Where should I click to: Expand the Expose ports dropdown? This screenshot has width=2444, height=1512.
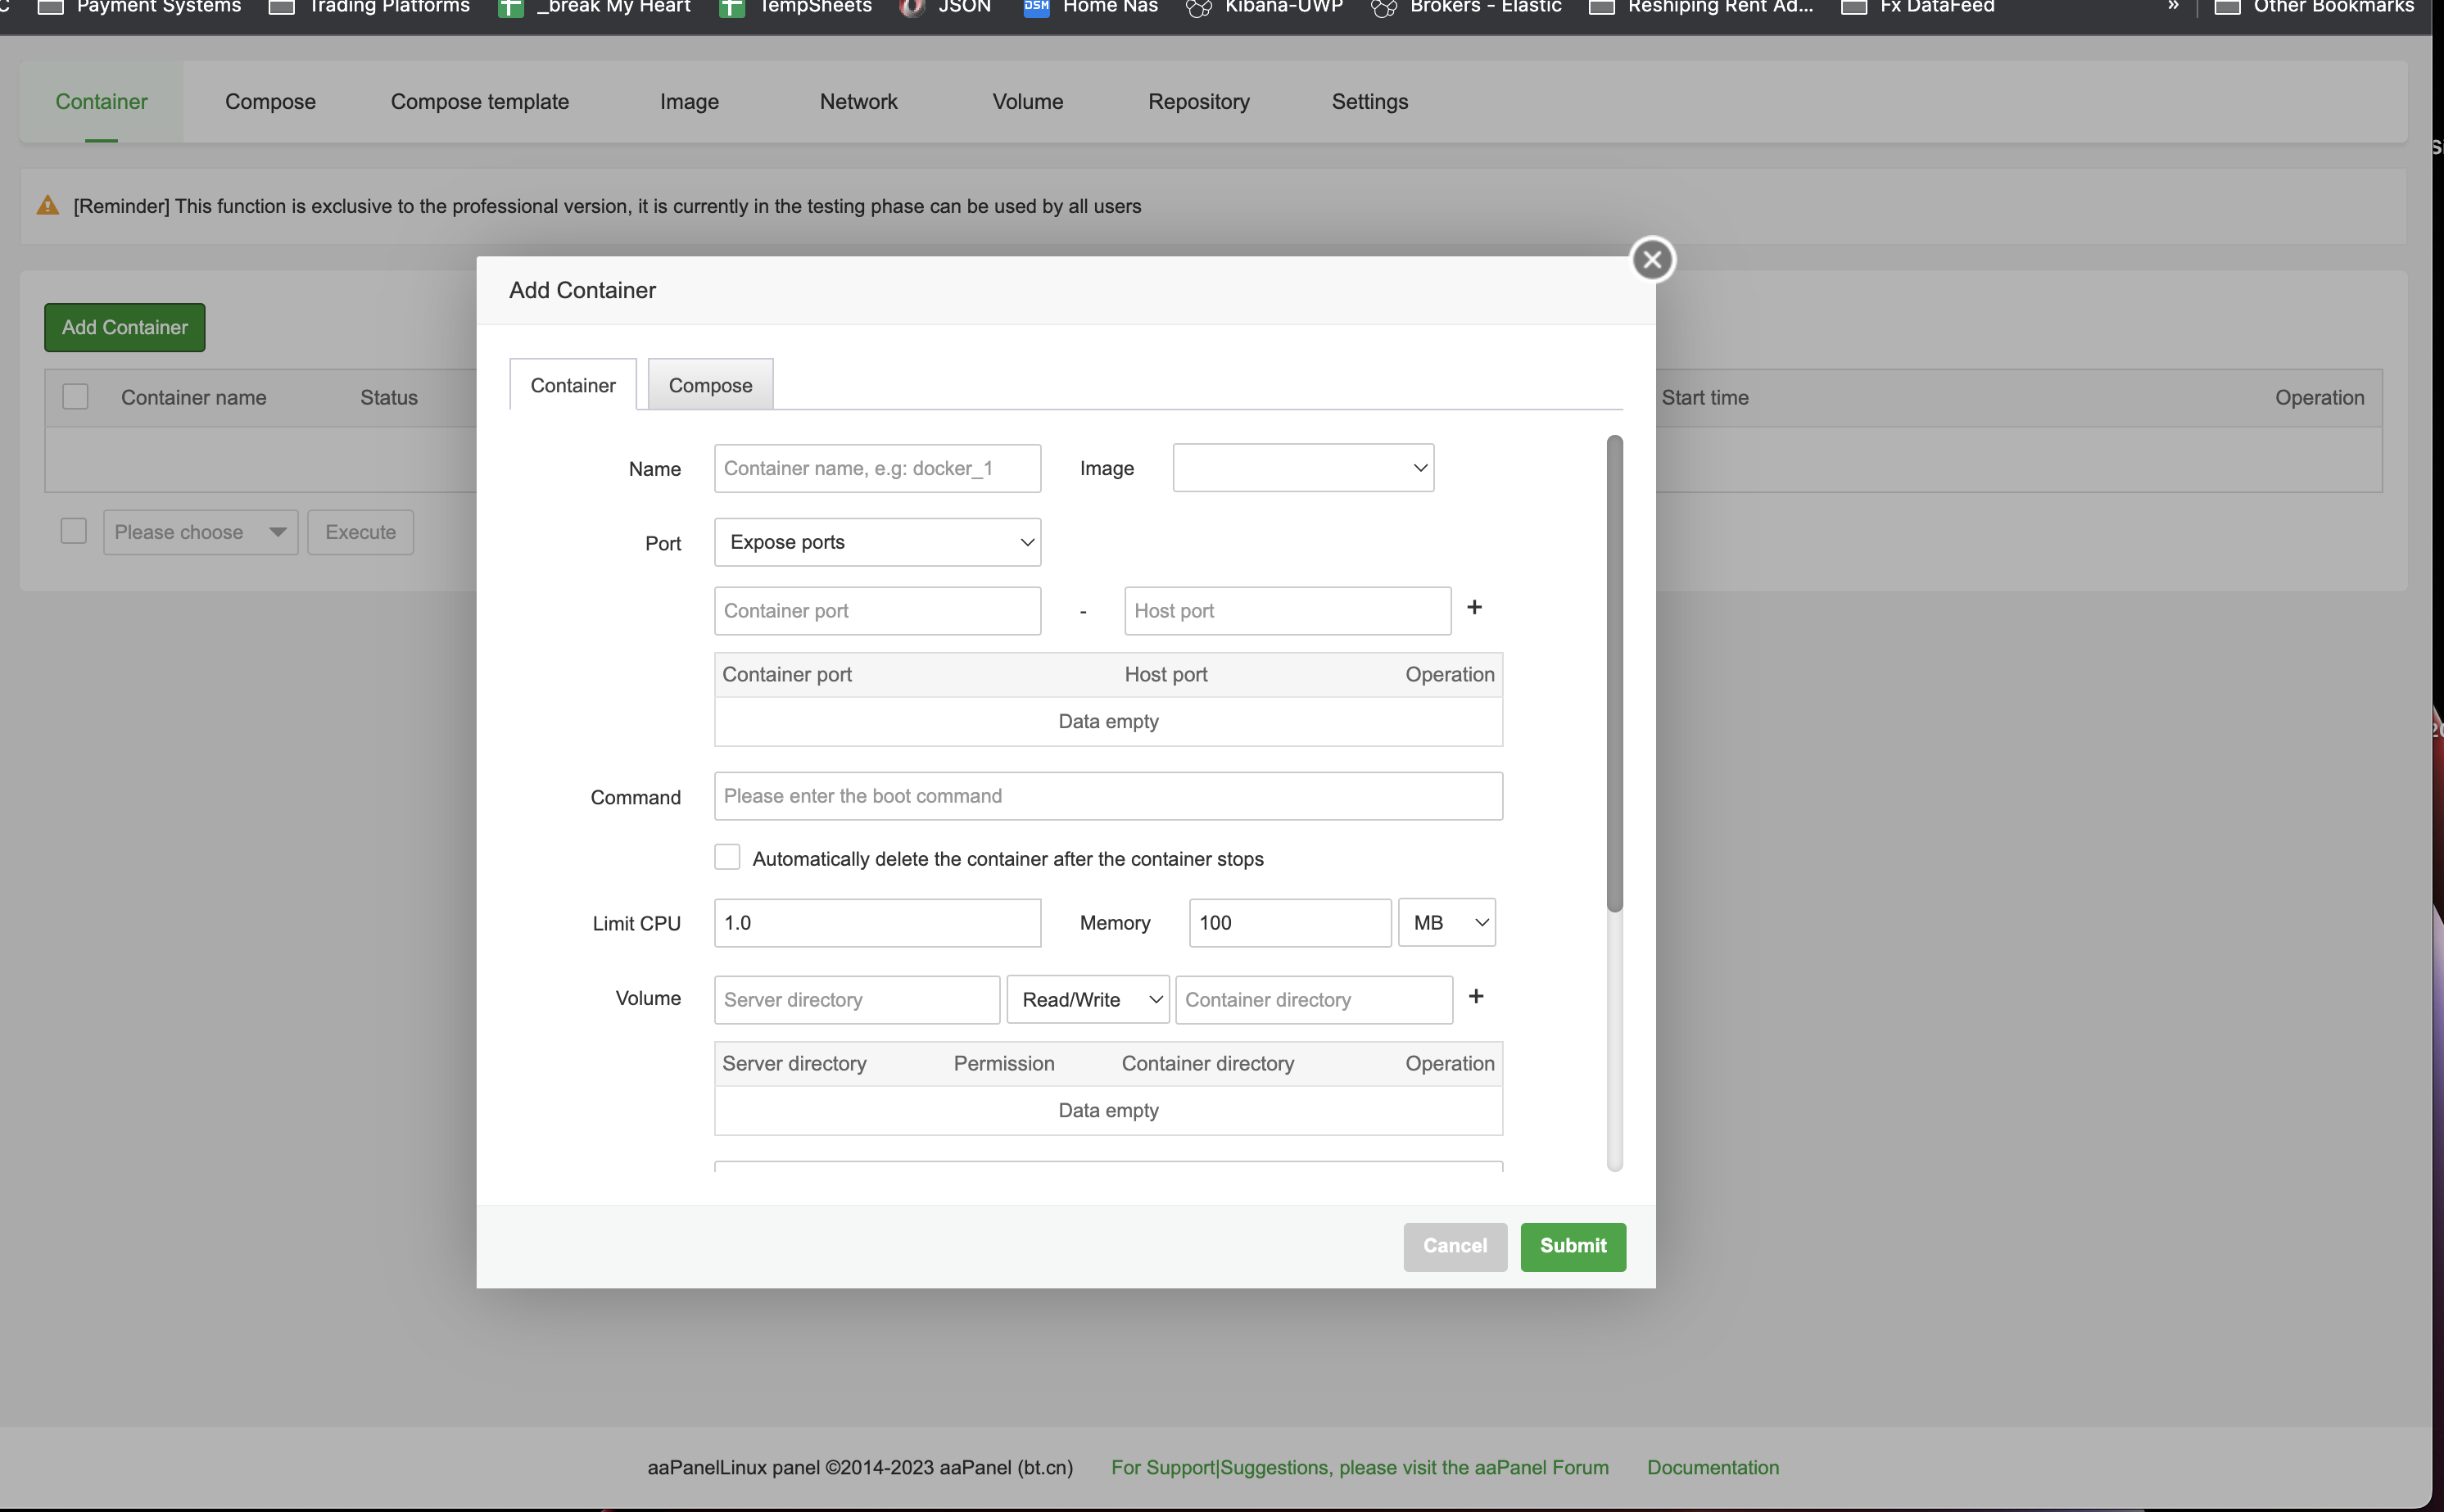pyautogui.click(x=877, y=542)
